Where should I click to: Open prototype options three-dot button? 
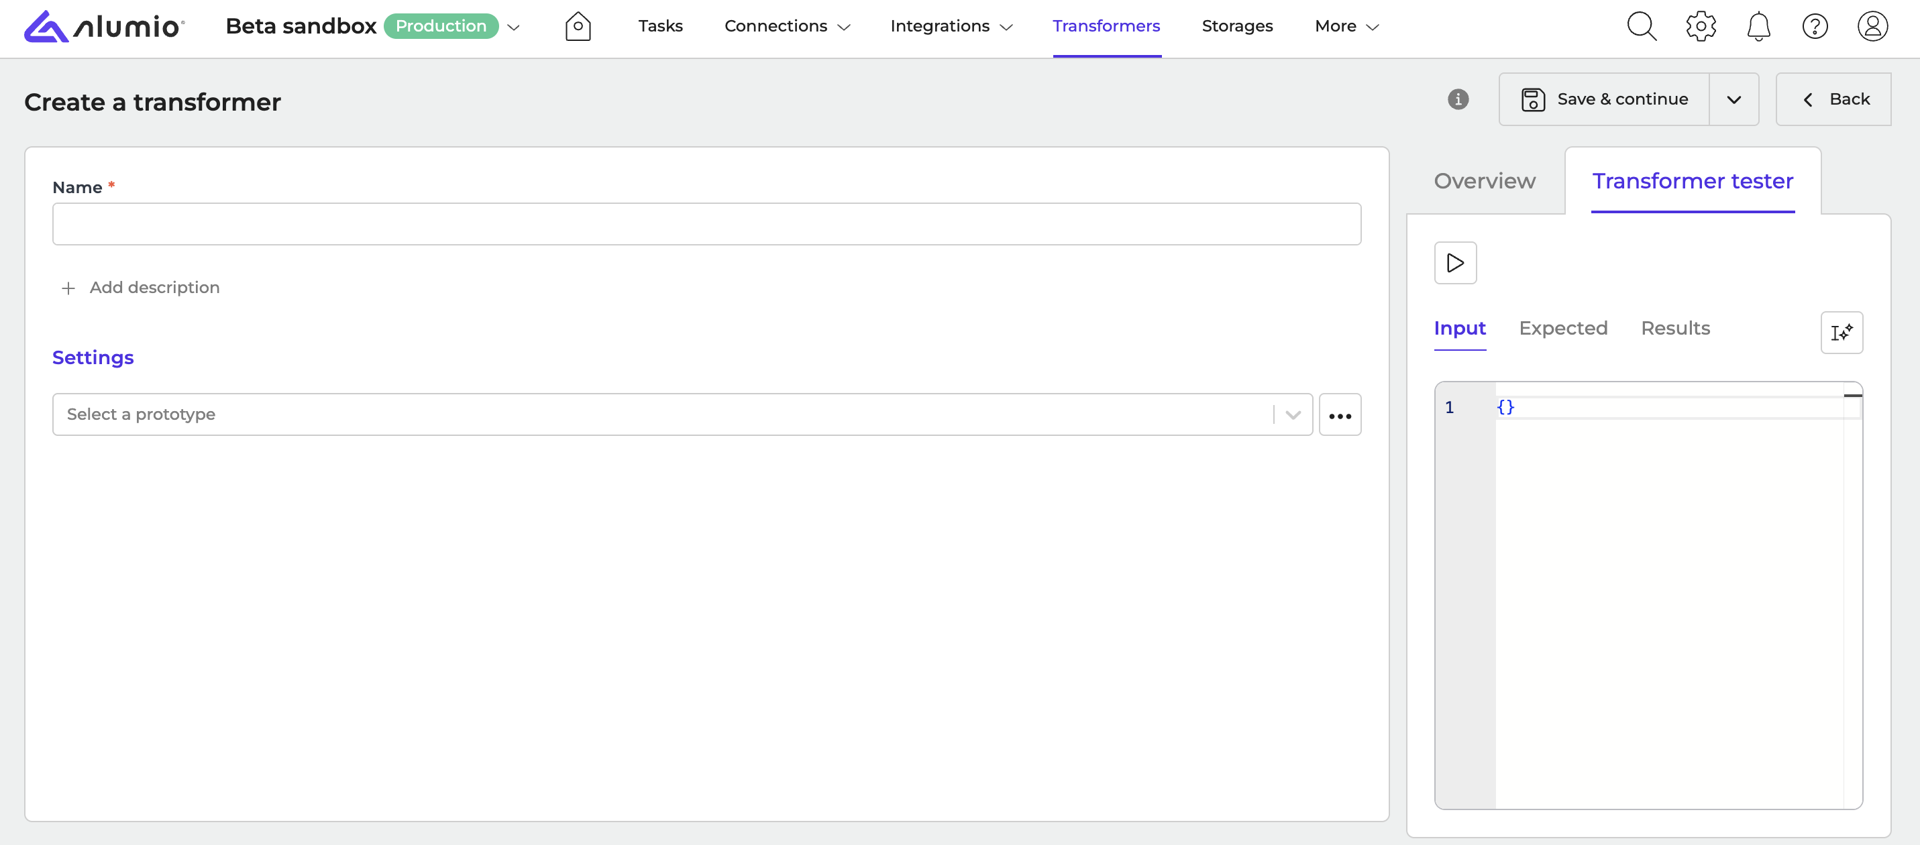click(1340, 415)
